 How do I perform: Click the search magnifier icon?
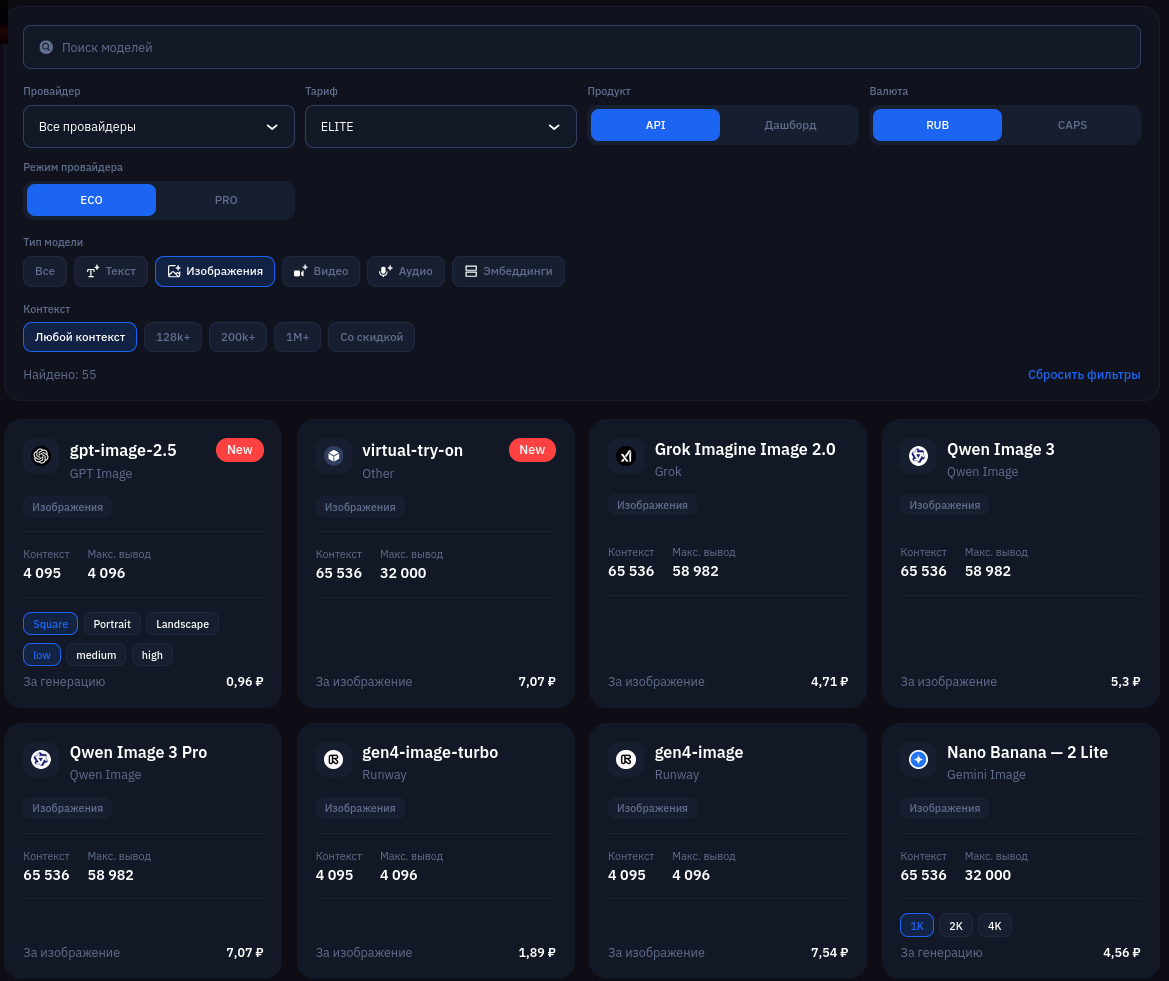[x=46, y=47]
